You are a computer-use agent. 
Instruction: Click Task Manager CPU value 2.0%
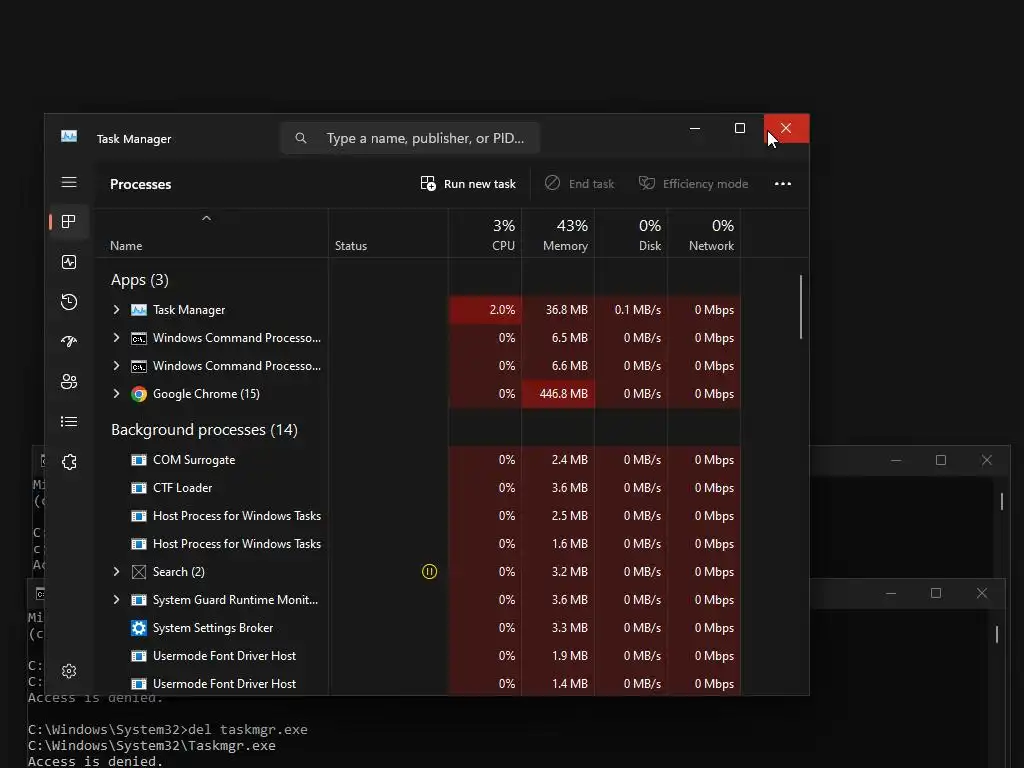point(502,310)
